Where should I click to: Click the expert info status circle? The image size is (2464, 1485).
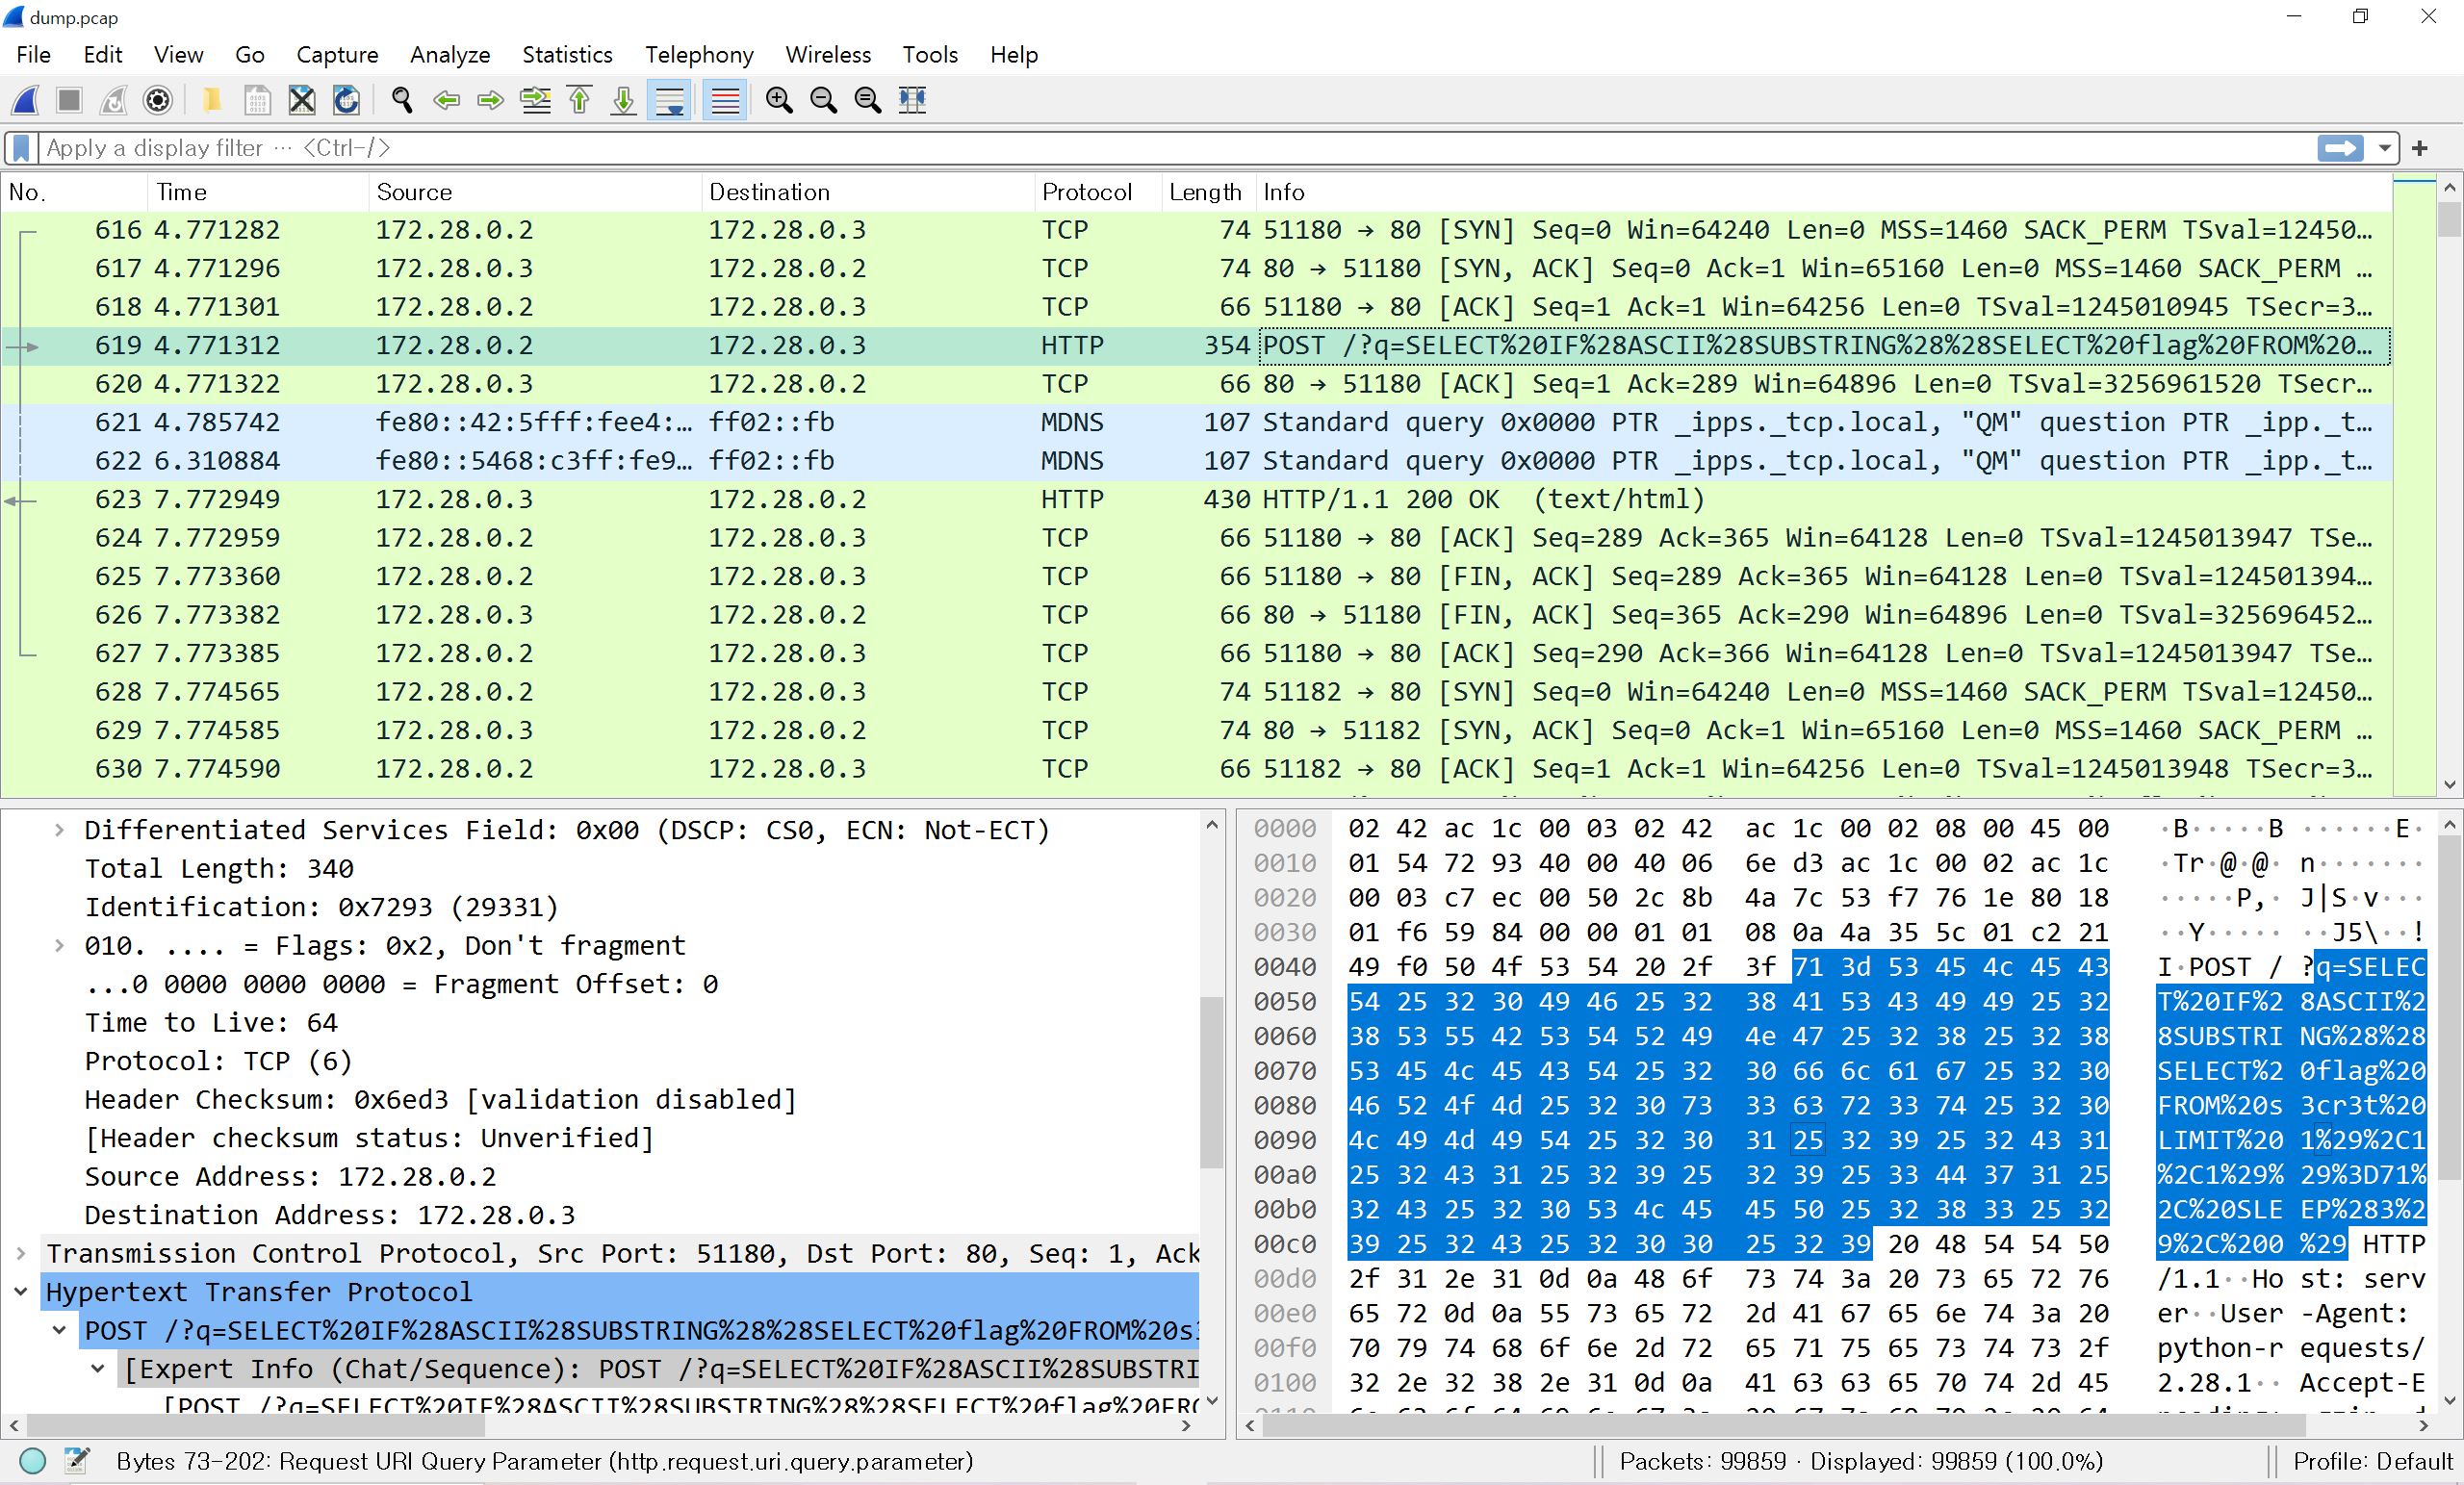[x=33, y=1461]
